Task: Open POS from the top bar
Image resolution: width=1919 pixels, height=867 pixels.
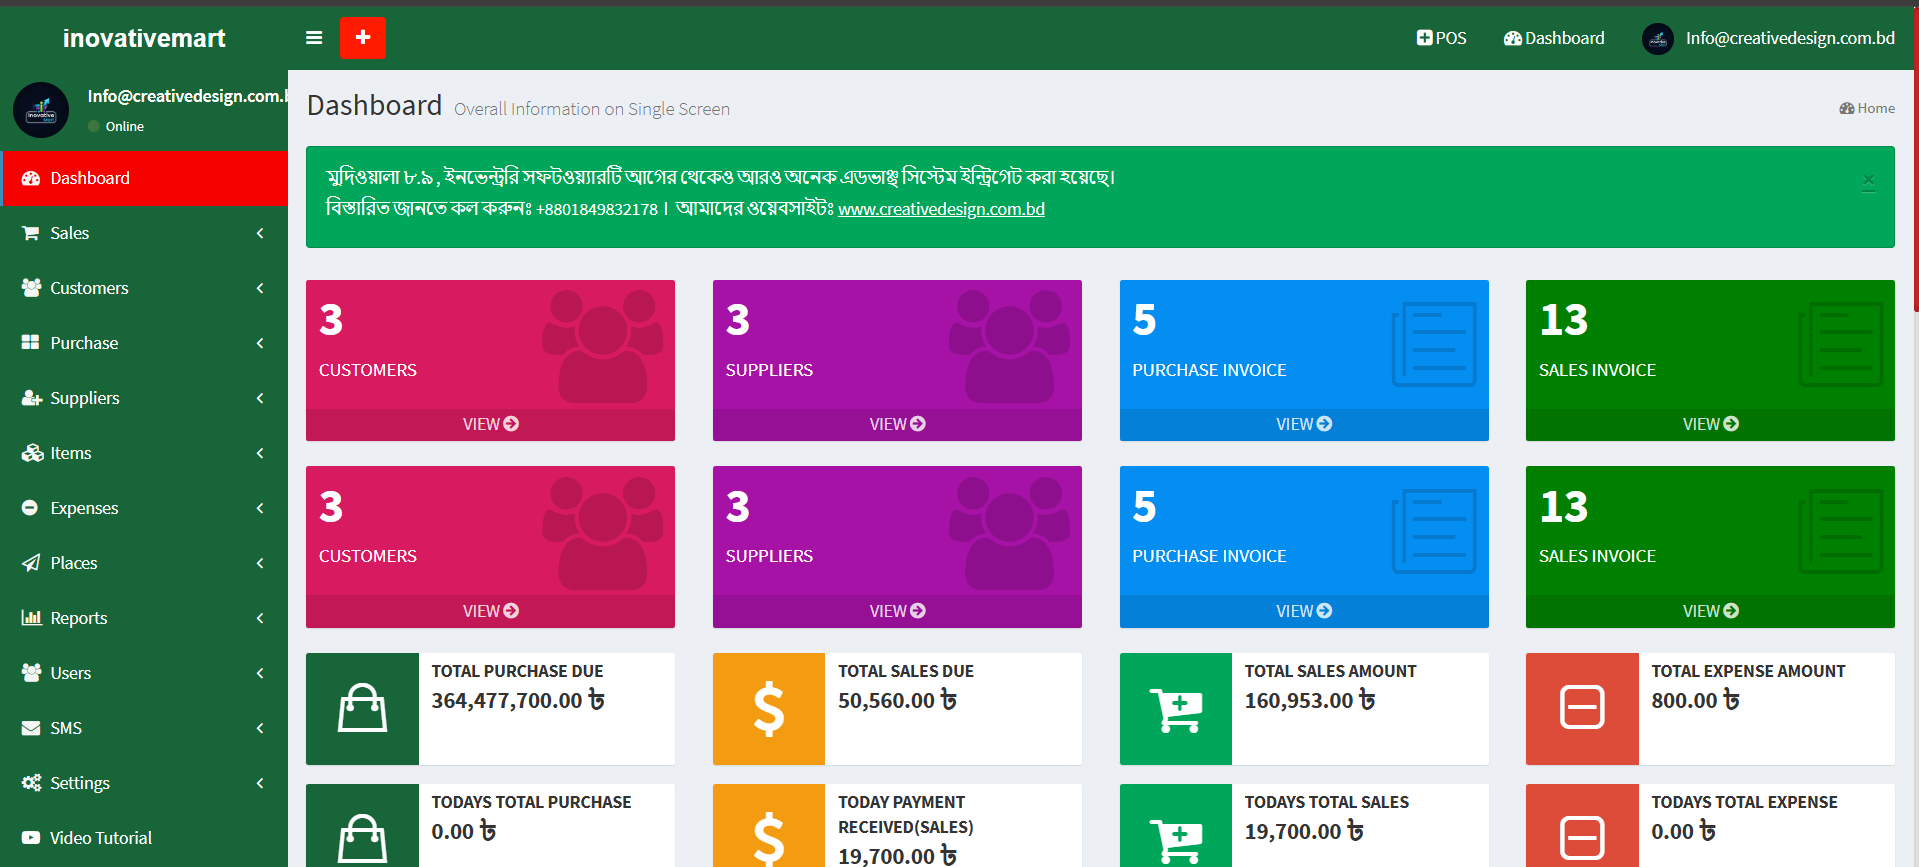Action: tap(1441, 38)
